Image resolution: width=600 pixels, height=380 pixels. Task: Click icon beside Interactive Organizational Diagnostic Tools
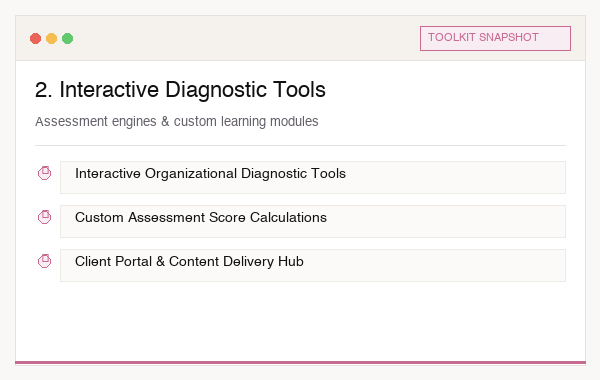click(x=44, y=173)
